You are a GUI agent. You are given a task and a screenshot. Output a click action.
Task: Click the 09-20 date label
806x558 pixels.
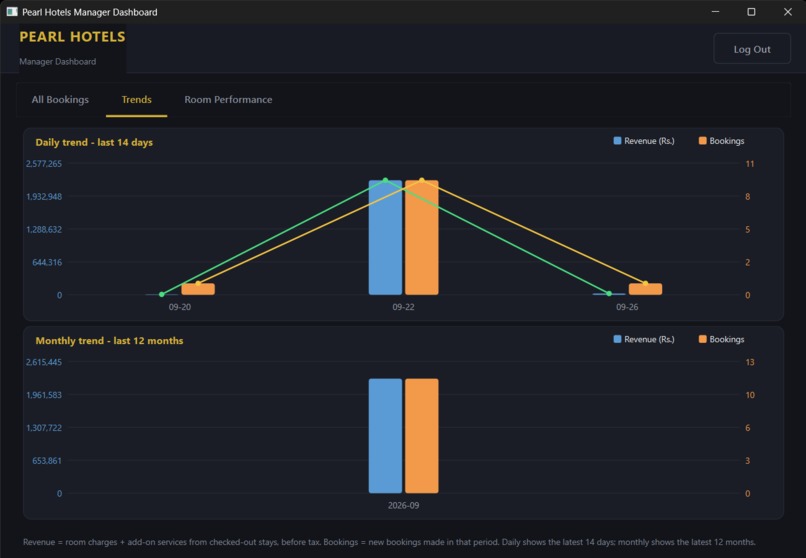[180, 307]
